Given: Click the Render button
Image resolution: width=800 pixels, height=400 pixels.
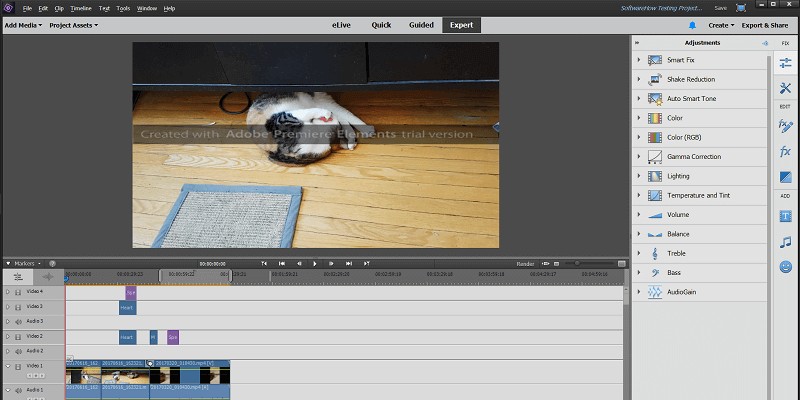Looking at the screenshot, I should [x=526, y=264].
